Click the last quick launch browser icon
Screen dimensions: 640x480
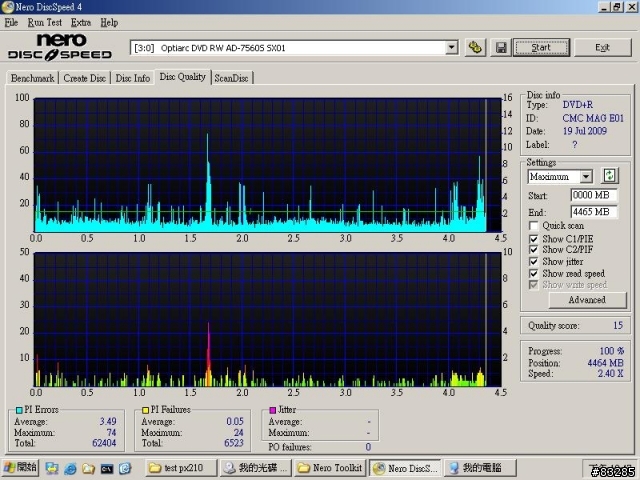pyautogui.click(x=125, y=468)
